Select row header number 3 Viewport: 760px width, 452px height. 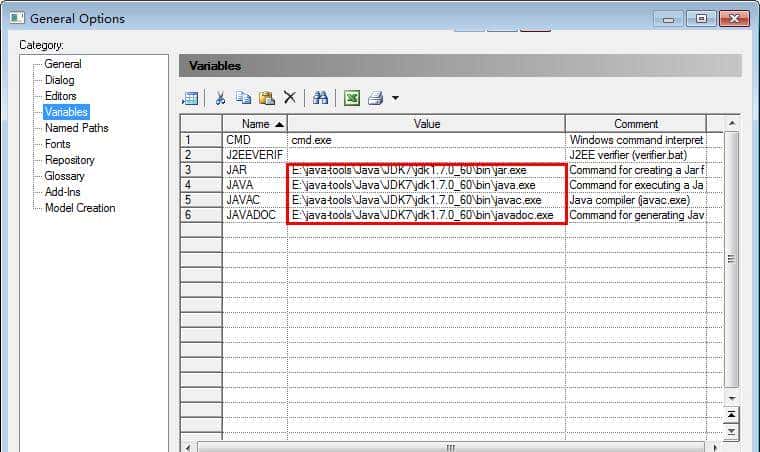click(201, 170)
